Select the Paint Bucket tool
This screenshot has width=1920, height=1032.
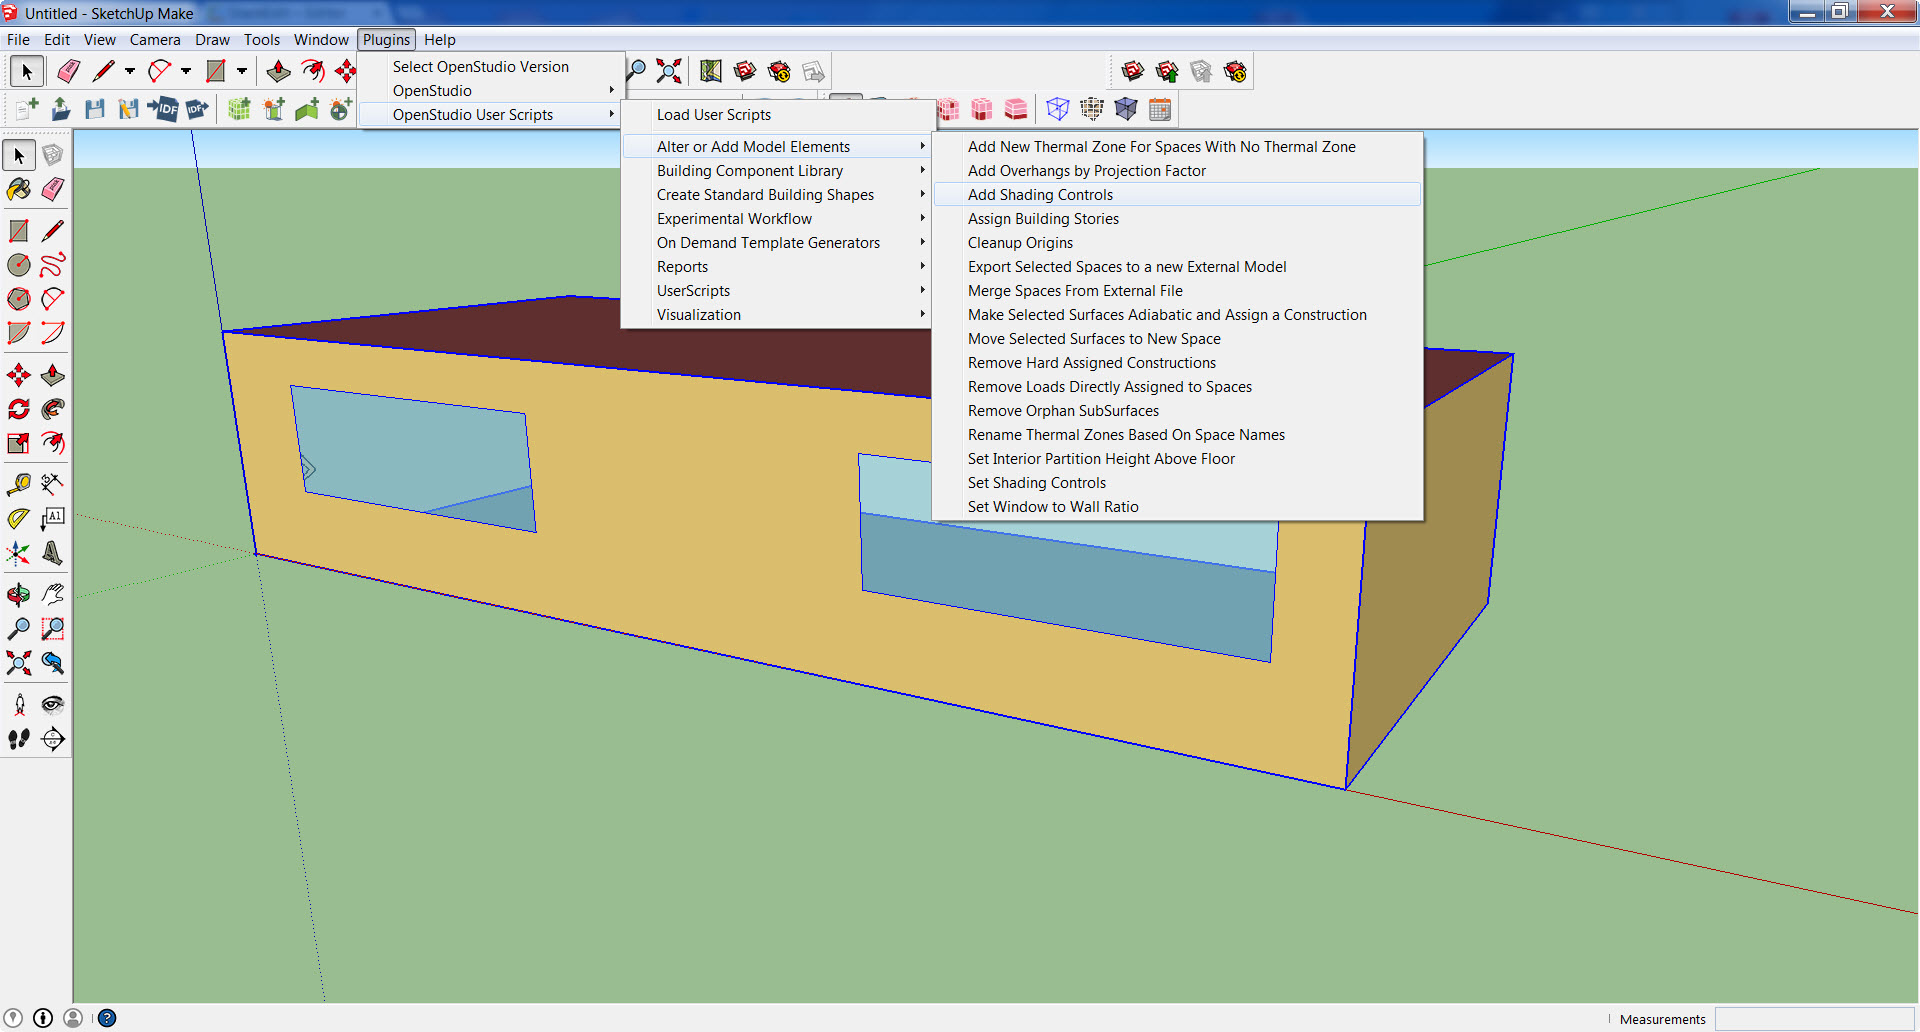(x=19, y=189)
